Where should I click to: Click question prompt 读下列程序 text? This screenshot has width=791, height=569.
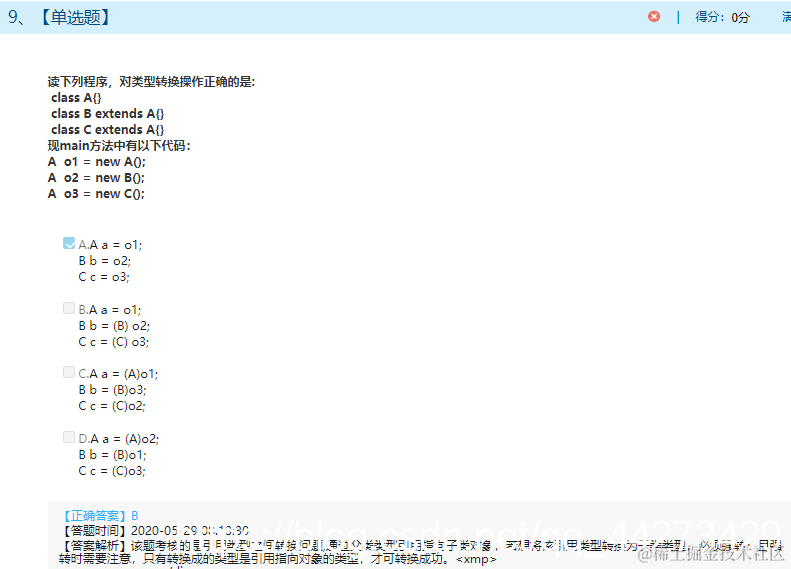point(151,82)
